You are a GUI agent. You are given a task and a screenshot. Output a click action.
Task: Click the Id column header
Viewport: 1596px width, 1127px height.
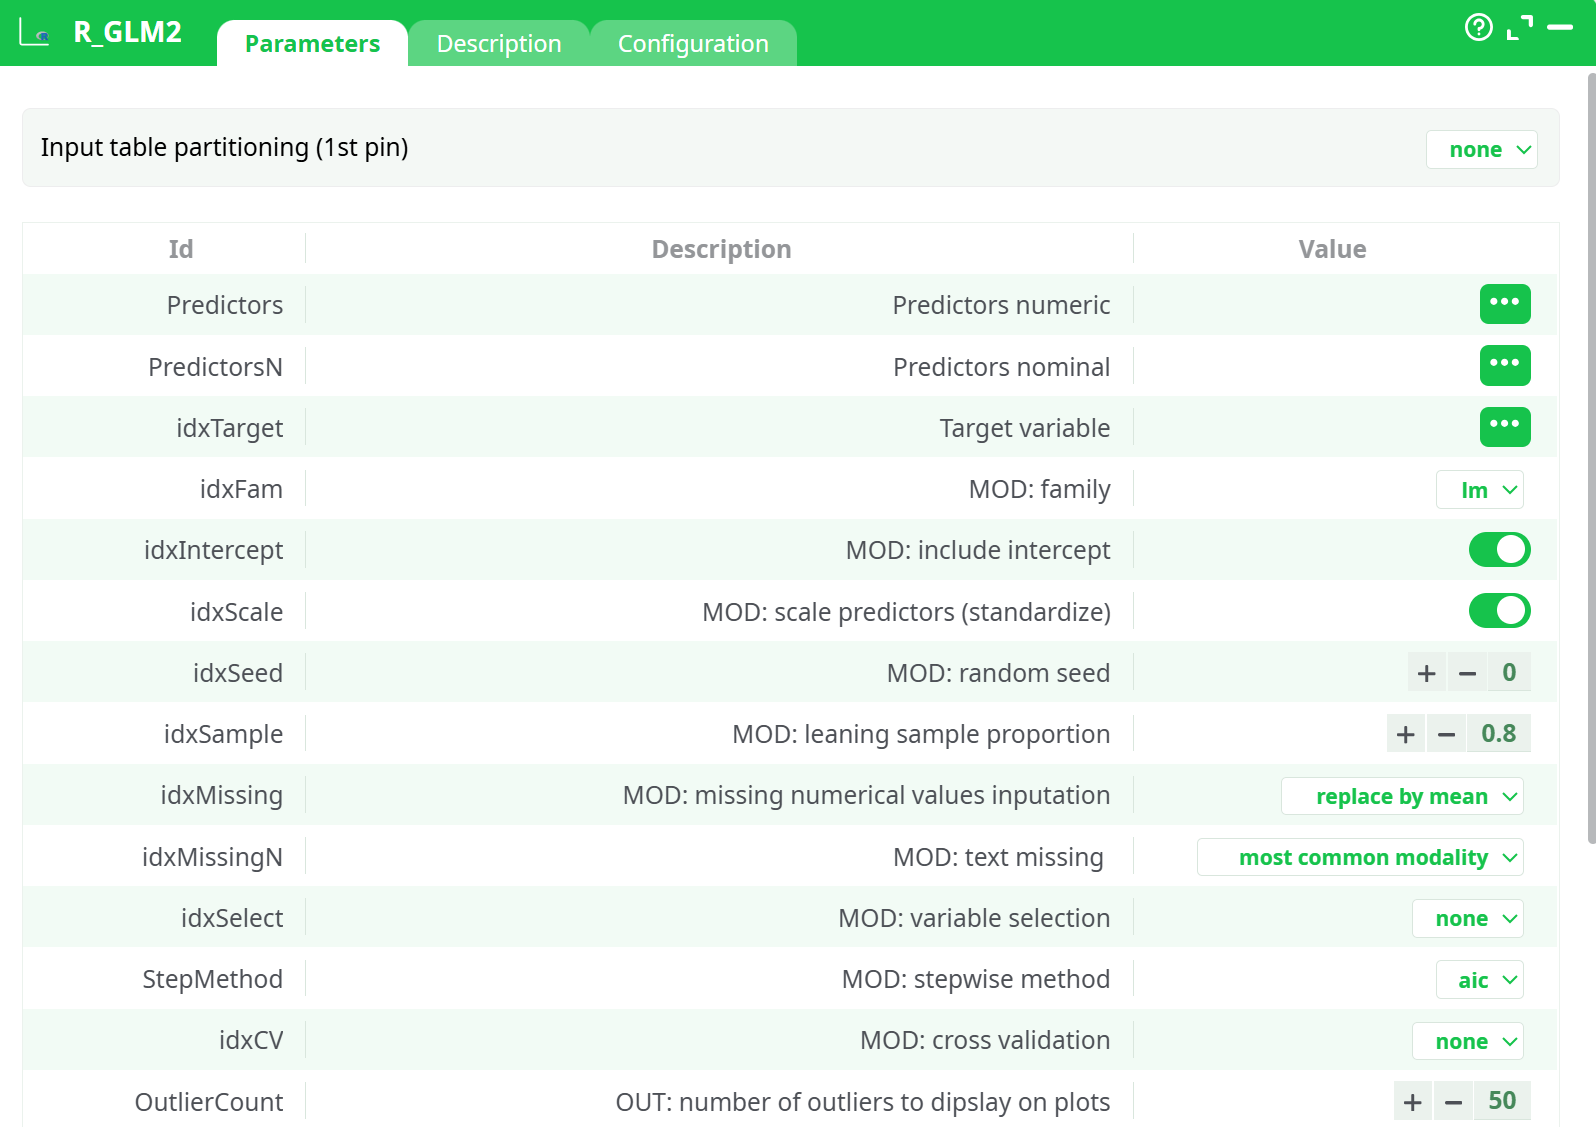click(181, 249)
